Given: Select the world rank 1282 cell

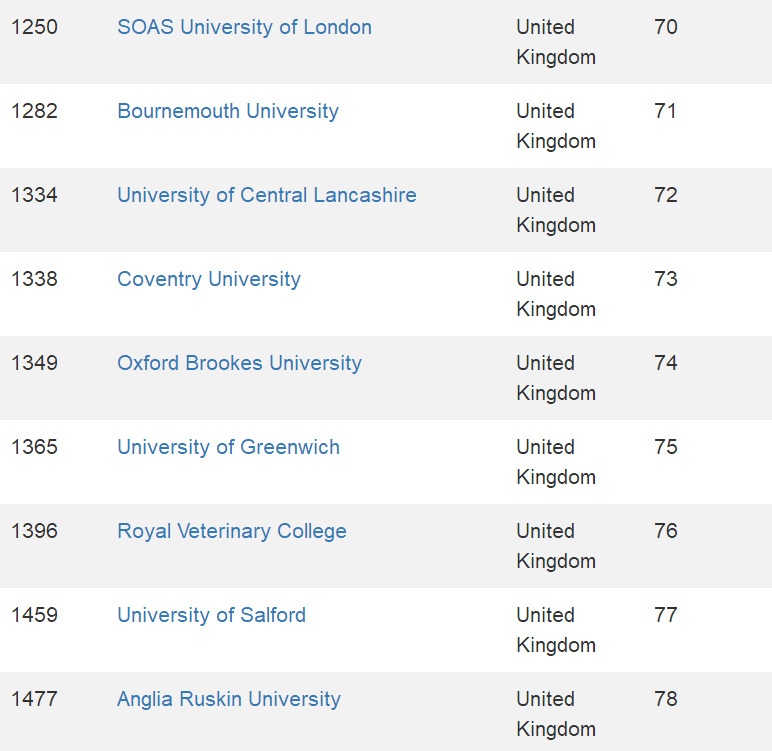Looking at the screenshot, I should pyautogui.click(x=34, y=111).
